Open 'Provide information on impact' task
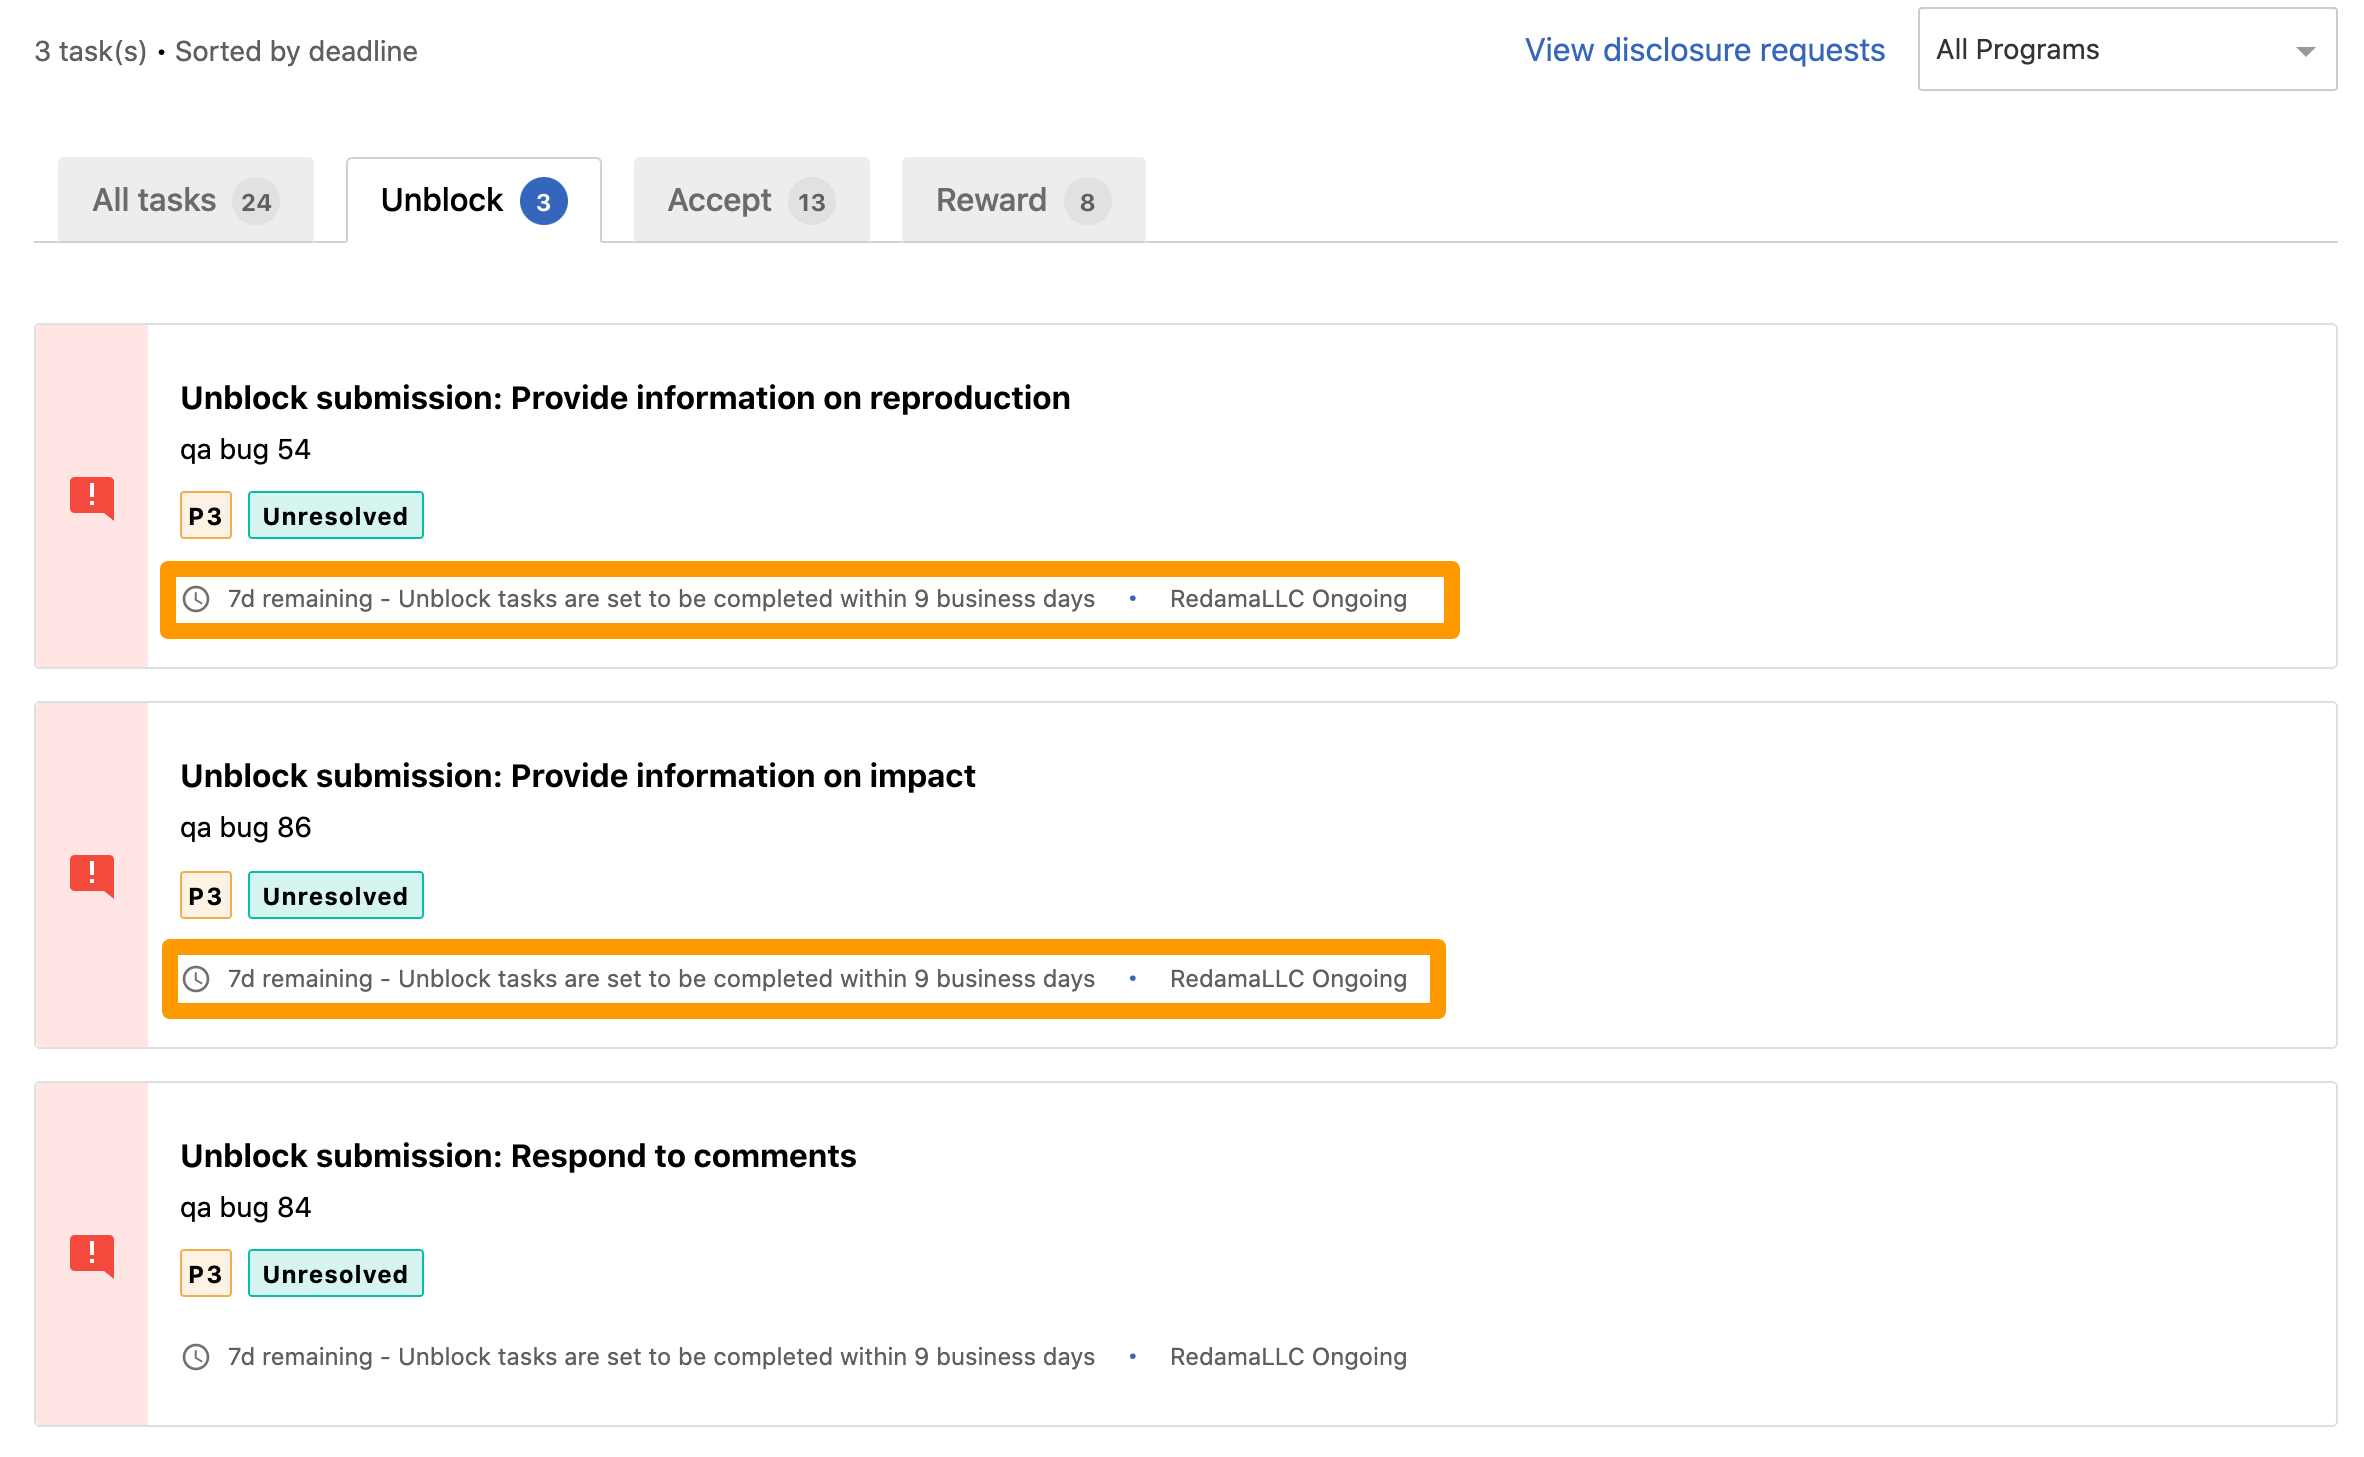 click(577, 776)
